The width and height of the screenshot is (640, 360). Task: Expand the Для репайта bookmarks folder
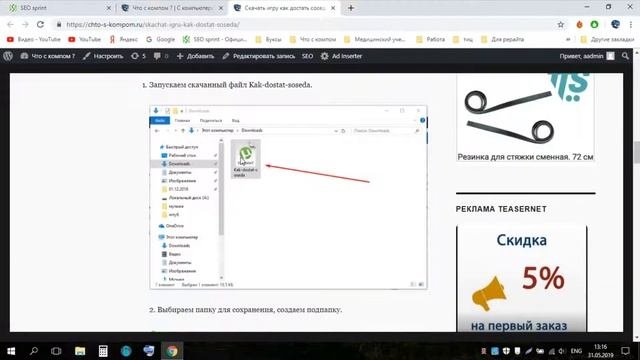click(x=502, y=40)
